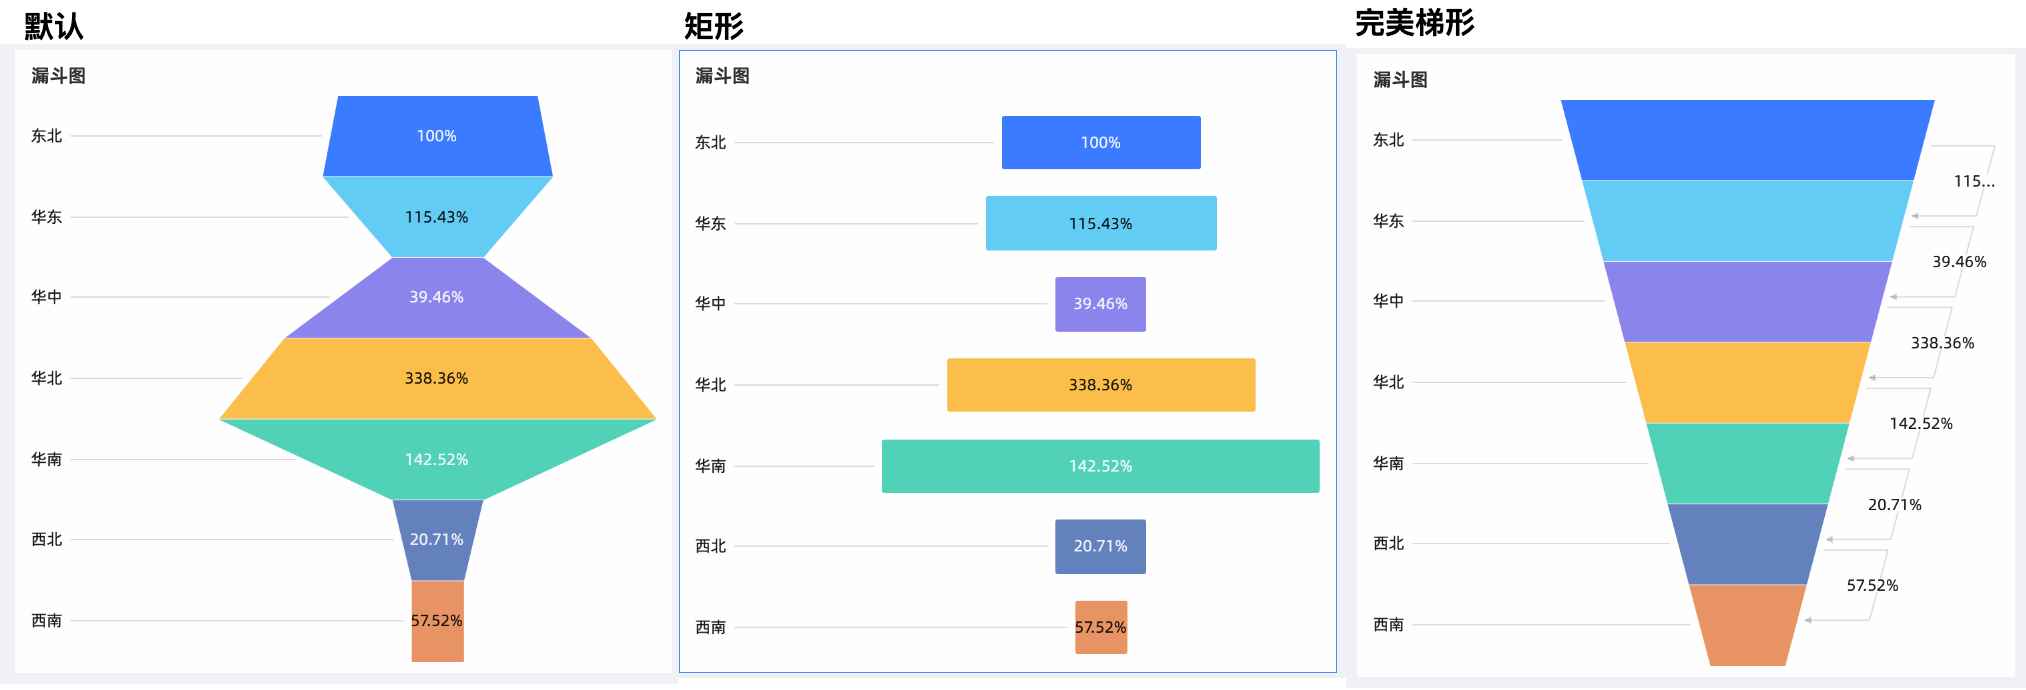Select the truncated 115... conversion label
The height and width of the screenshot is (690, 2026).
point(1974,181)
